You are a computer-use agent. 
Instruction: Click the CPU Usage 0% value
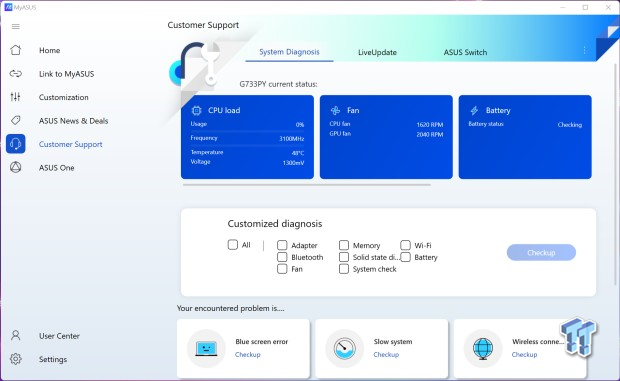point(300,124)
